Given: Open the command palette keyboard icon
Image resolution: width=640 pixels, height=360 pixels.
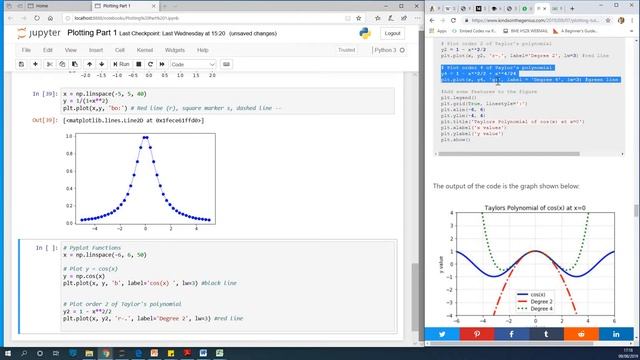Looking at the screenshot, I should (227, 64).
